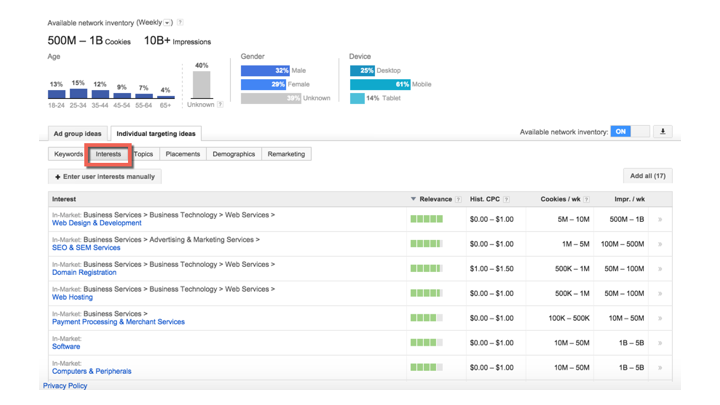Click help icon next to Cookies / wk
Viewport: 720px width, 405px height.
[587, 199]
